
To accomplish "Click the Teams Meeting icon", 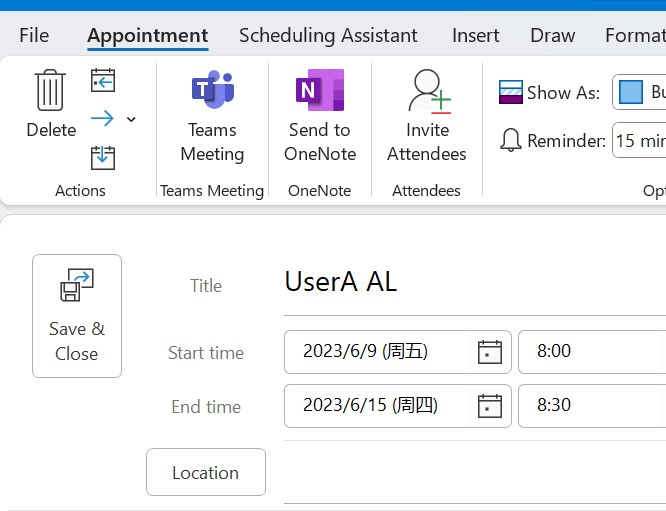I will click(x=212, y=90).
